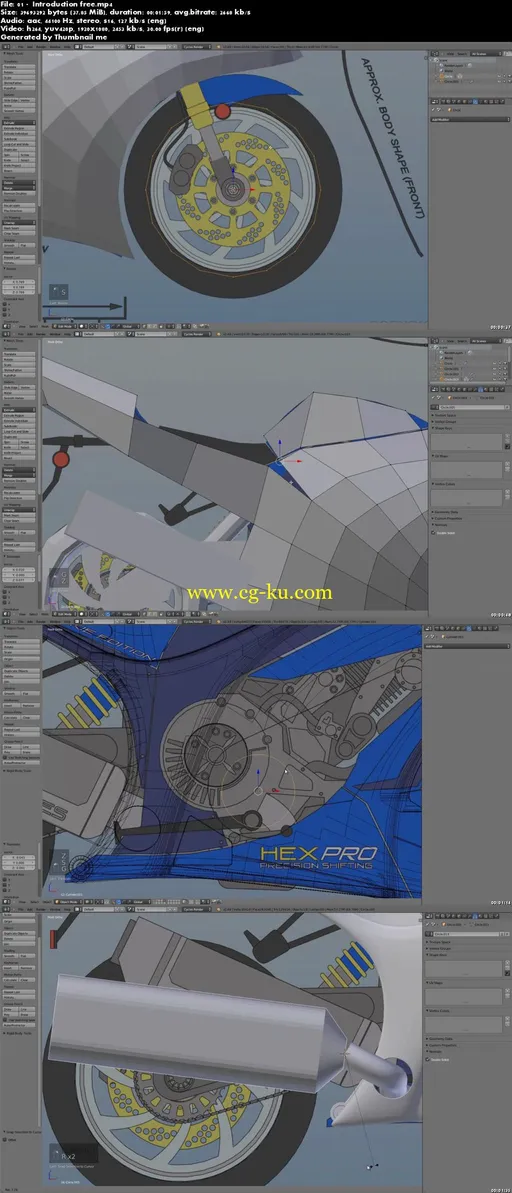Select edge select mode in front-wheel frame header
Viewport: 512px width, 1193px height.
coord(149,326)
